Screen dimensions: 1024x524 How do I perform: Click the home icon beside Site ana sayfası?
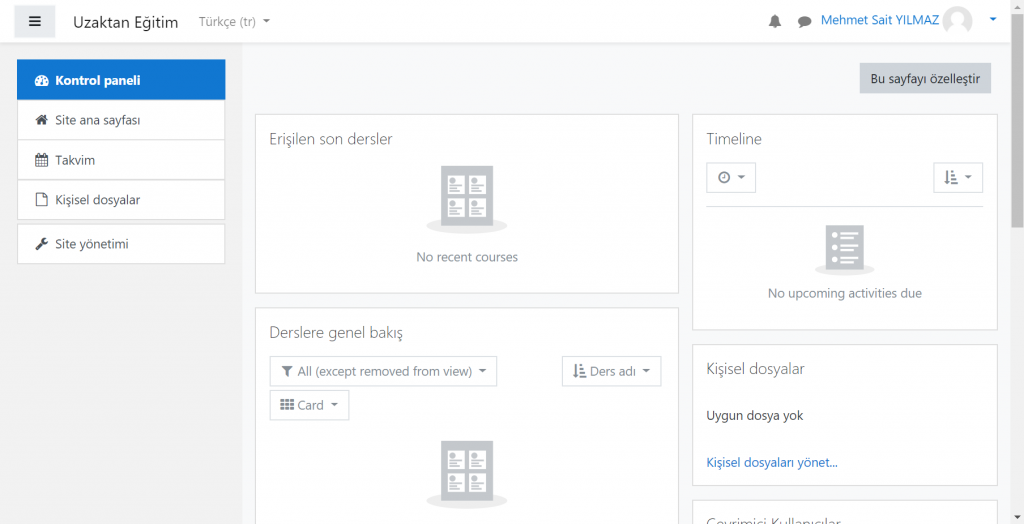[x=42, y=120]
